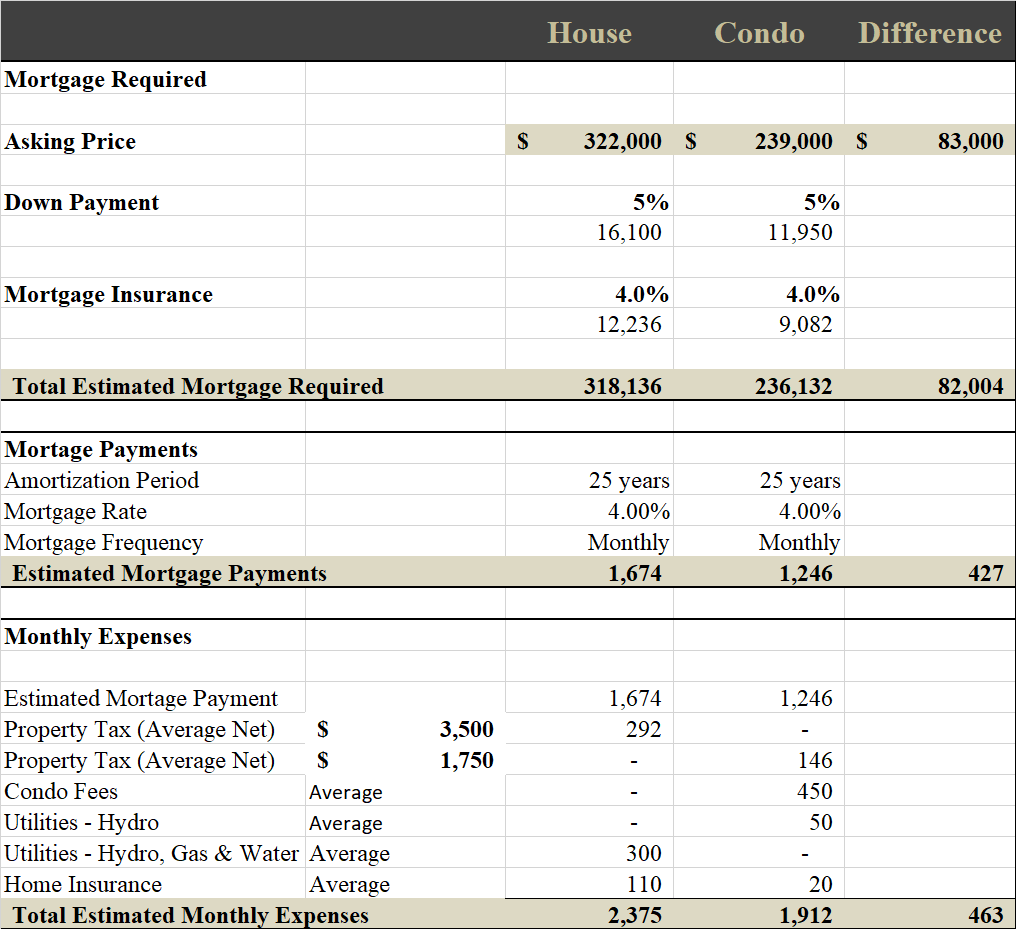Select the asking price difference 83,000 cell

pos(970,141)
